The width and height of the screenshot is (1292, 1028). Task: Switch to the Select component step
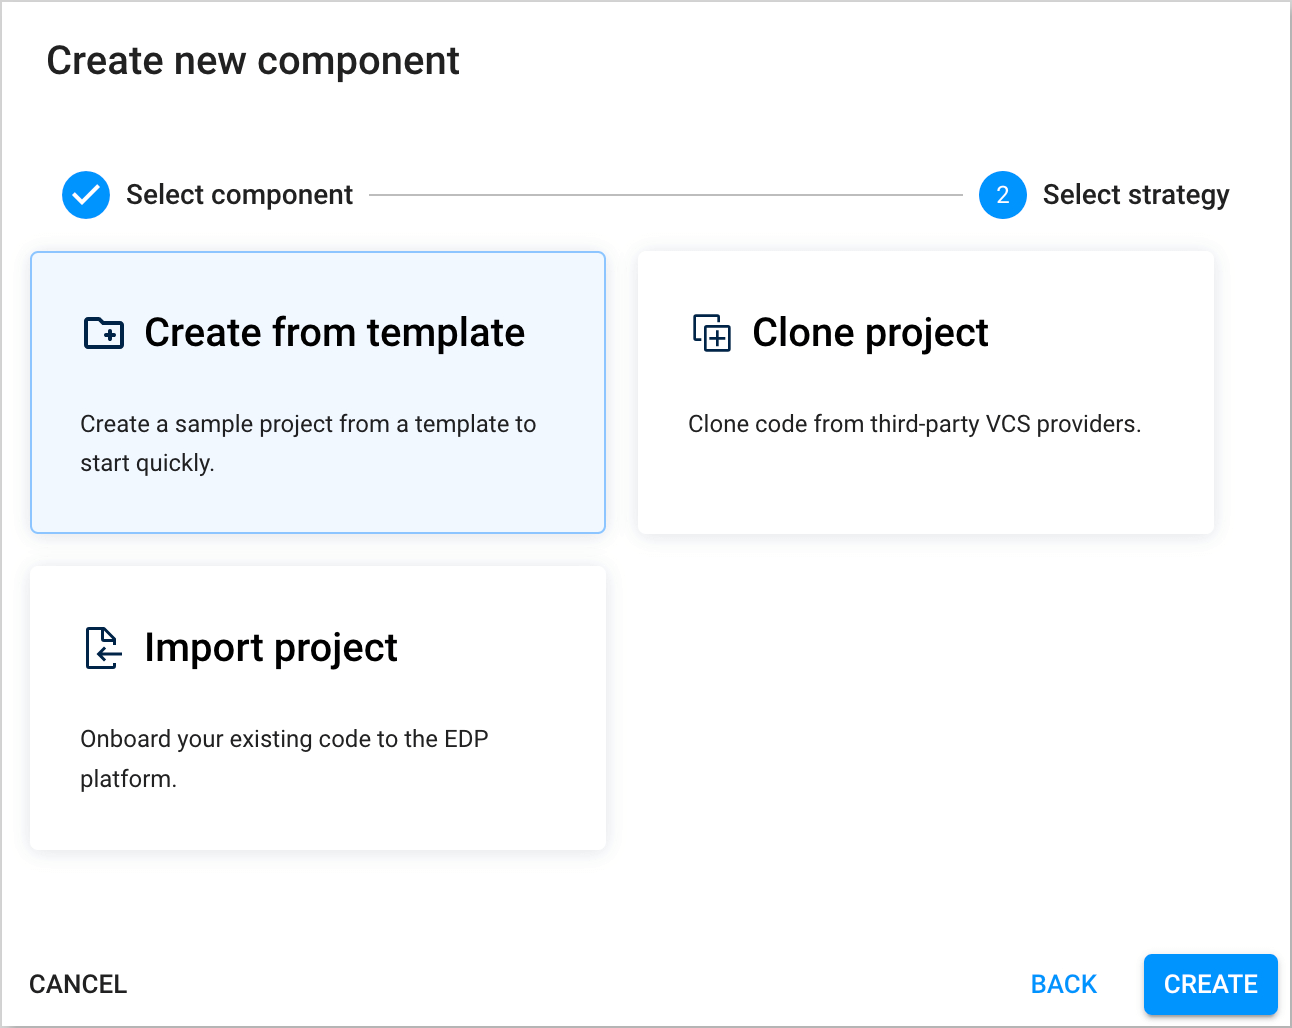pyautogui.click(x=239, y=195)
